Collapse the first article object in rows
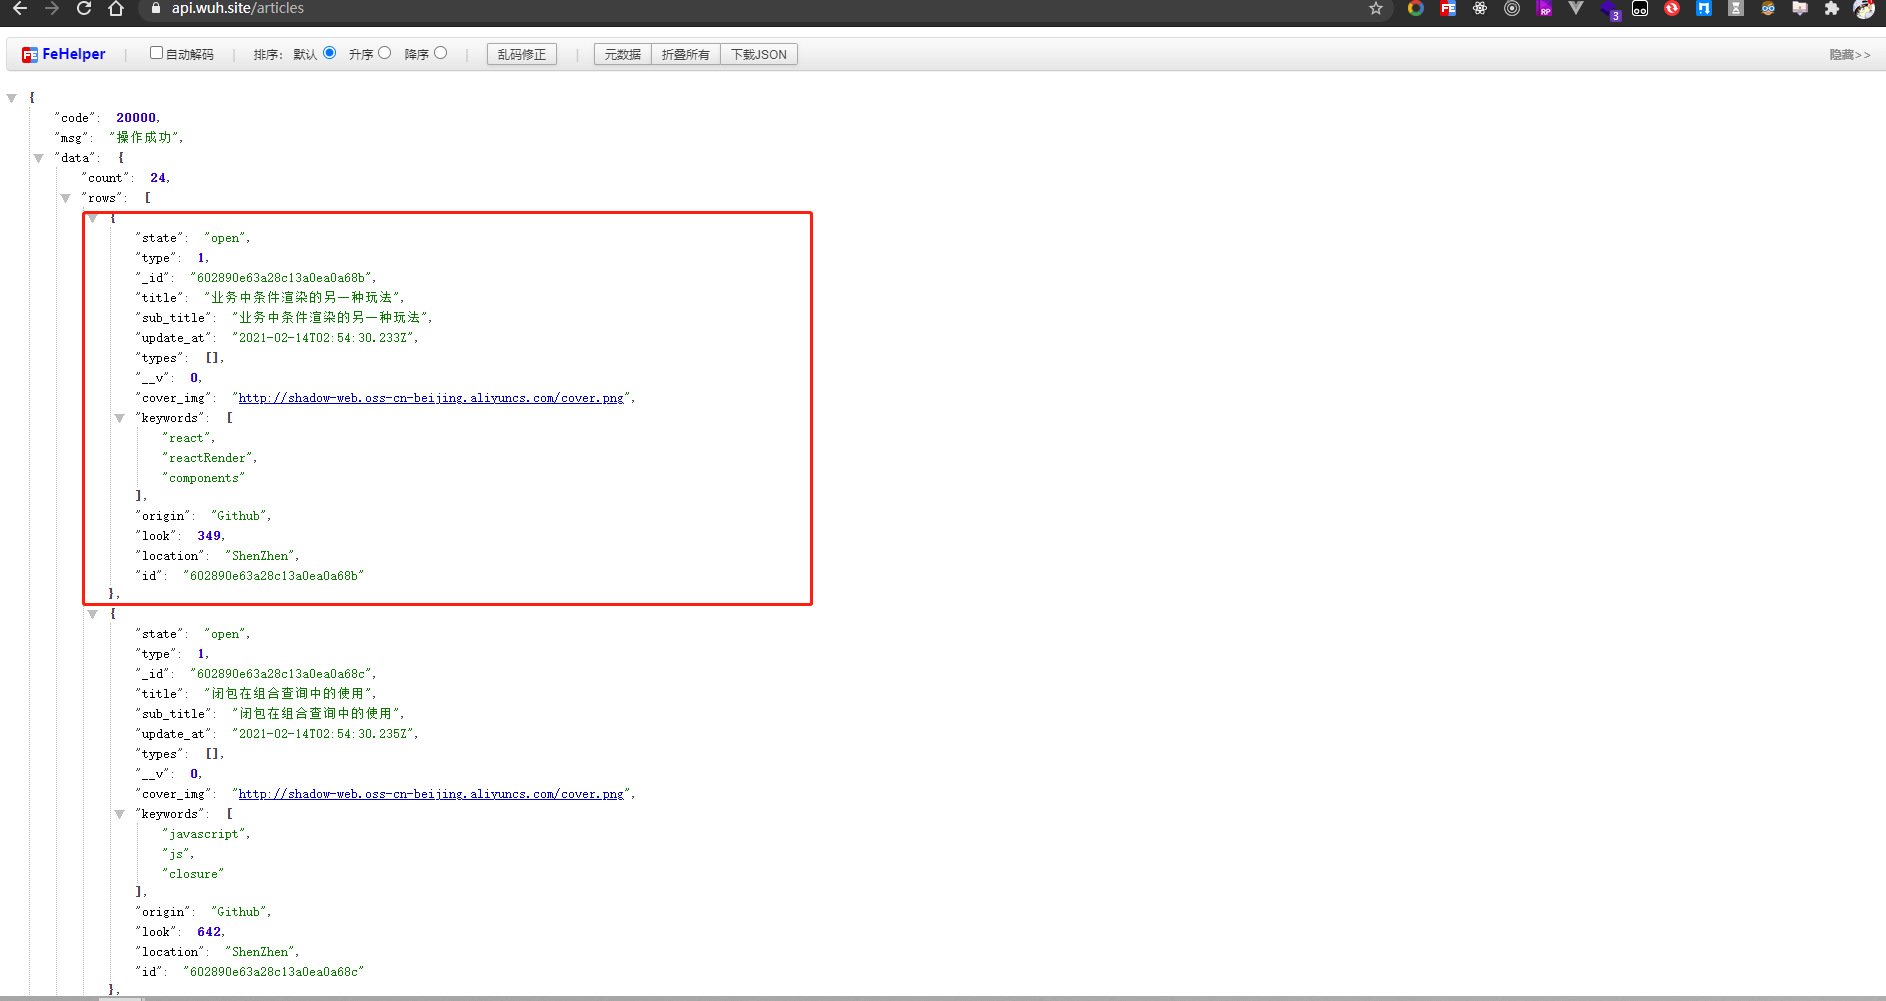The height and width of the screenshot is (1001, 1886). point(94,217)
